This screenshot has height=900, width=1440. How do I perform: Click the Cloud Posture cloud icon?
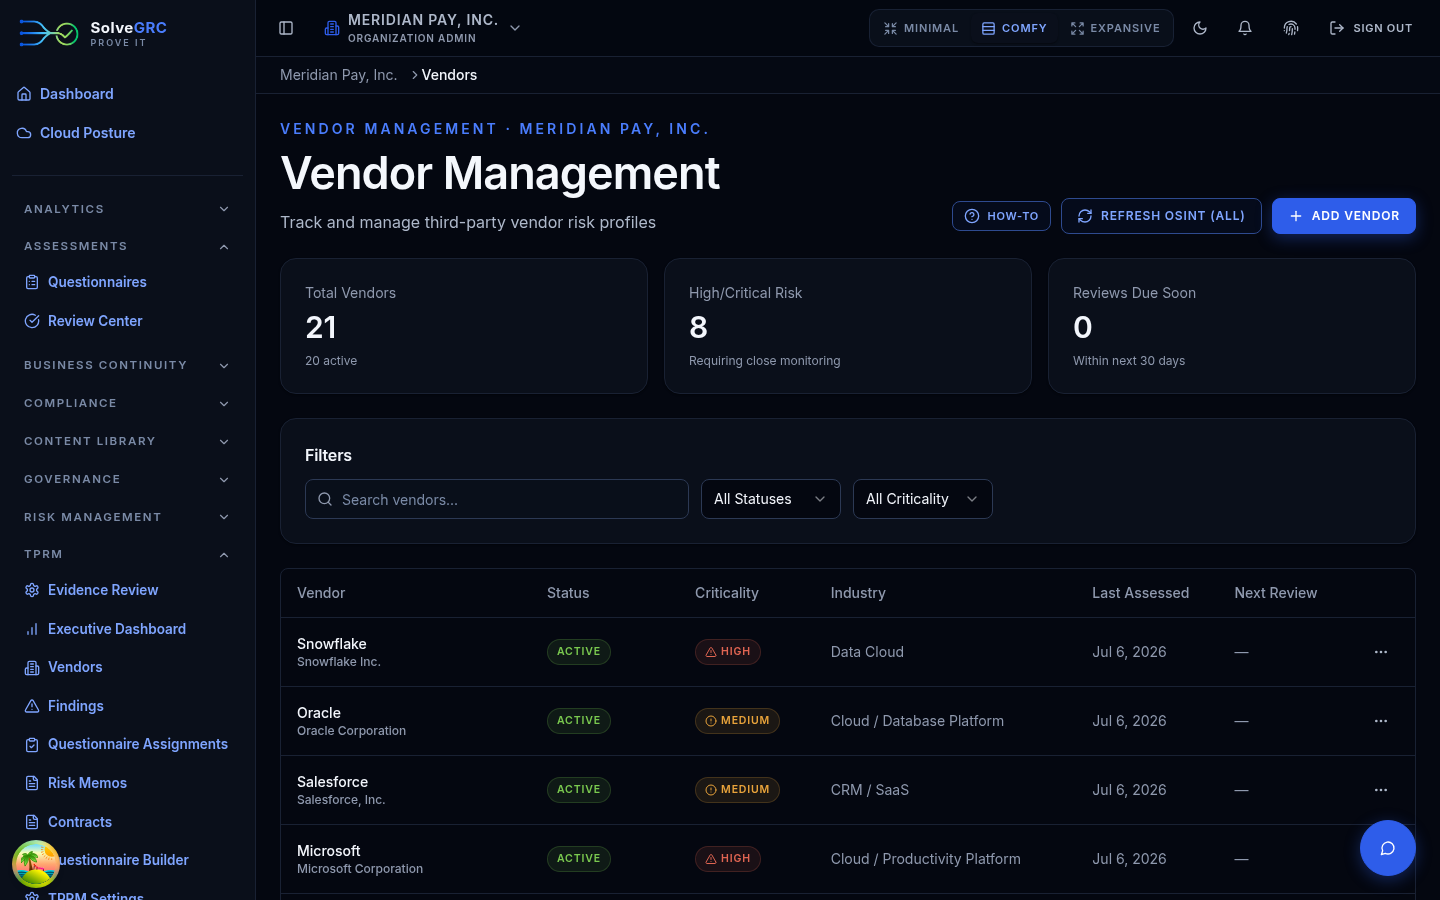[x=24, y=133]
